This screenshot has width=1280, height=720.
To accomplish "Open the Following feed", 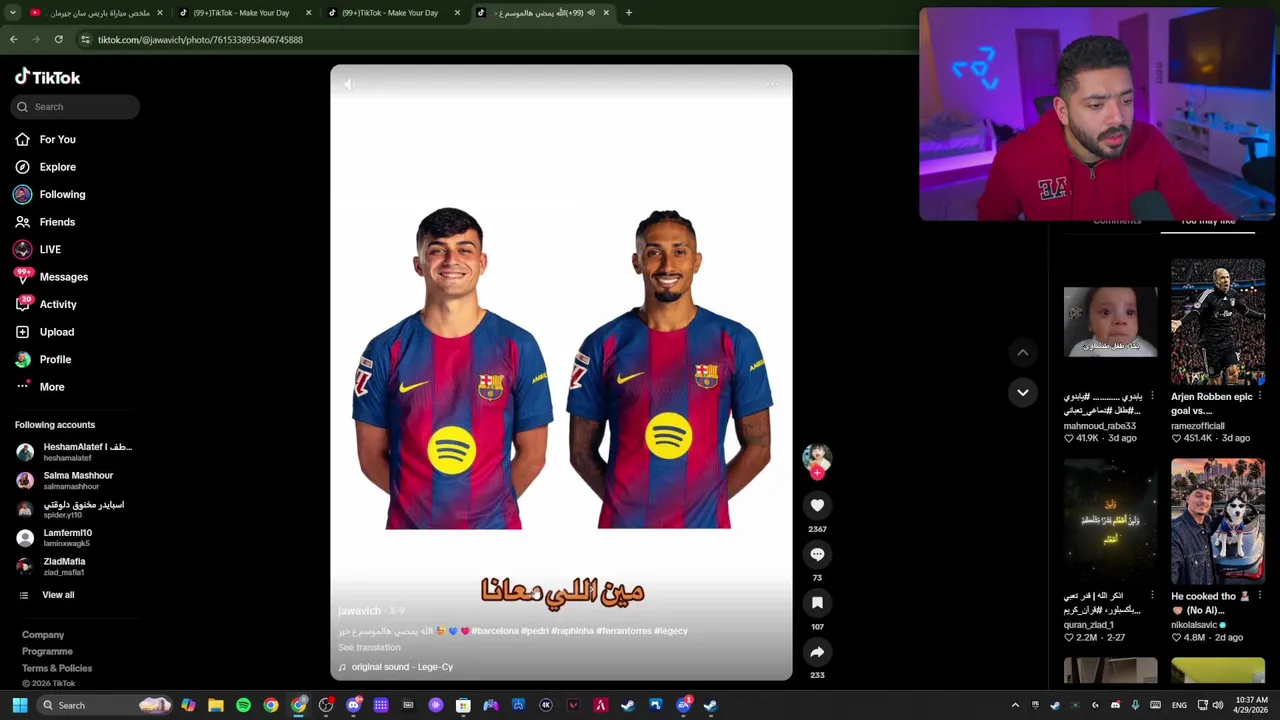I will 50,194.
